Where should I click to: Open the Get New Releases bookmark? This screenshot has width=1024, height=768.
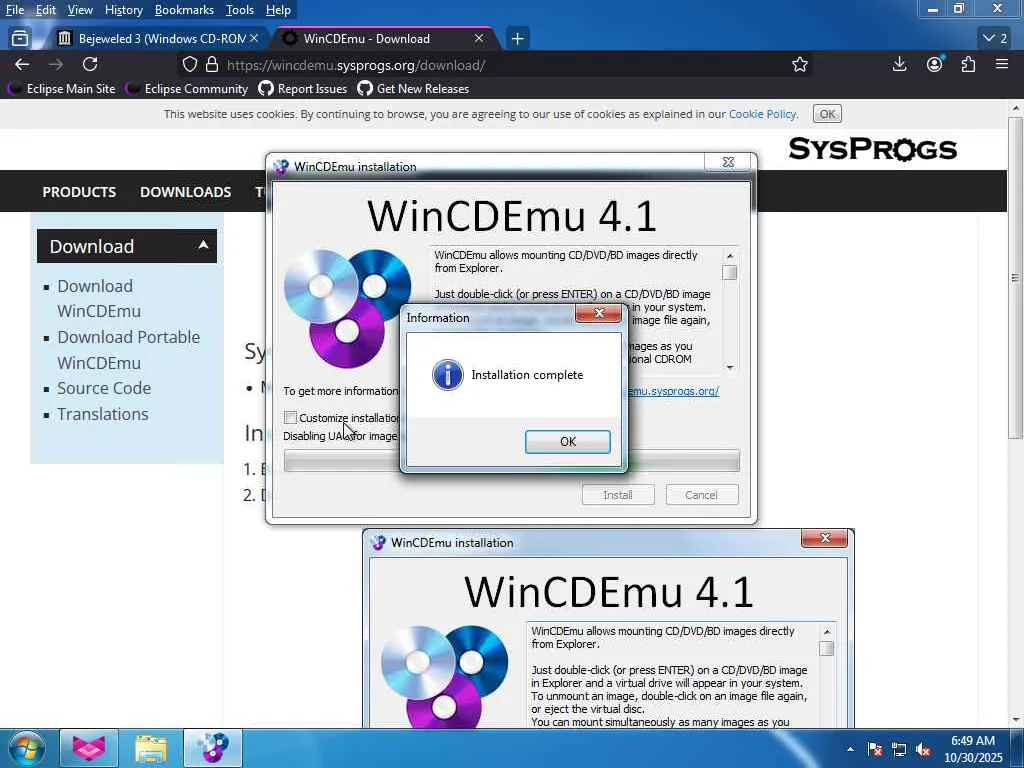413,89
